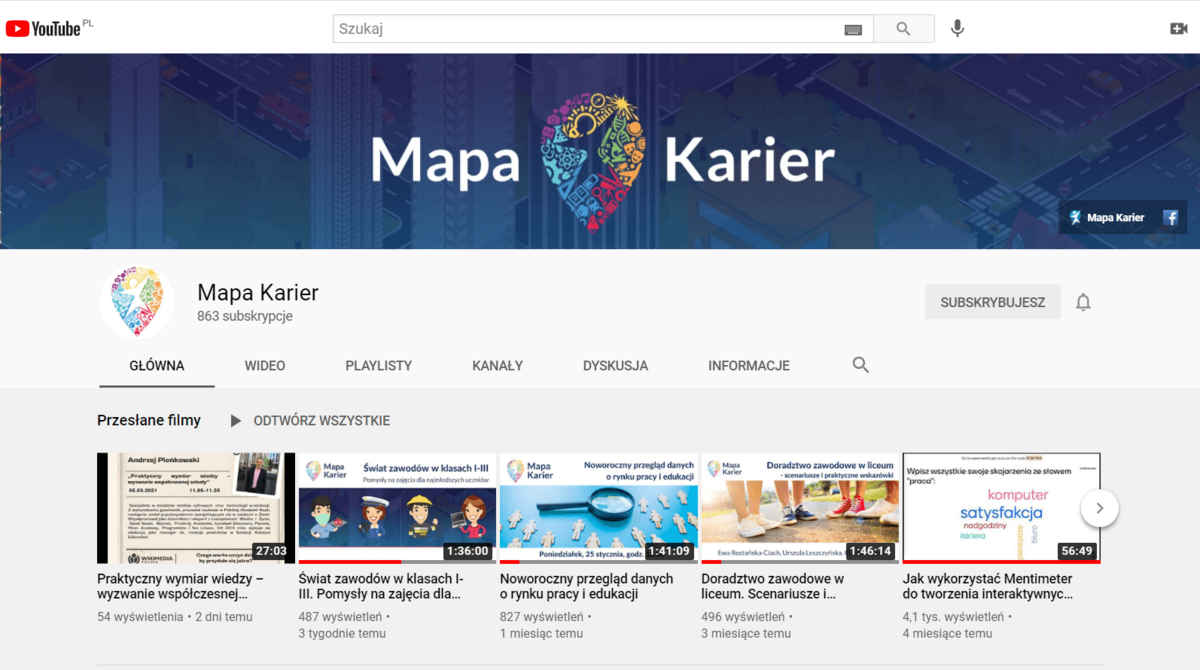Image resolution: width=1200 pixels, height=670 pixels.
Task: Open the Mentimeter video thumbnail
Action: (1001, 508)
